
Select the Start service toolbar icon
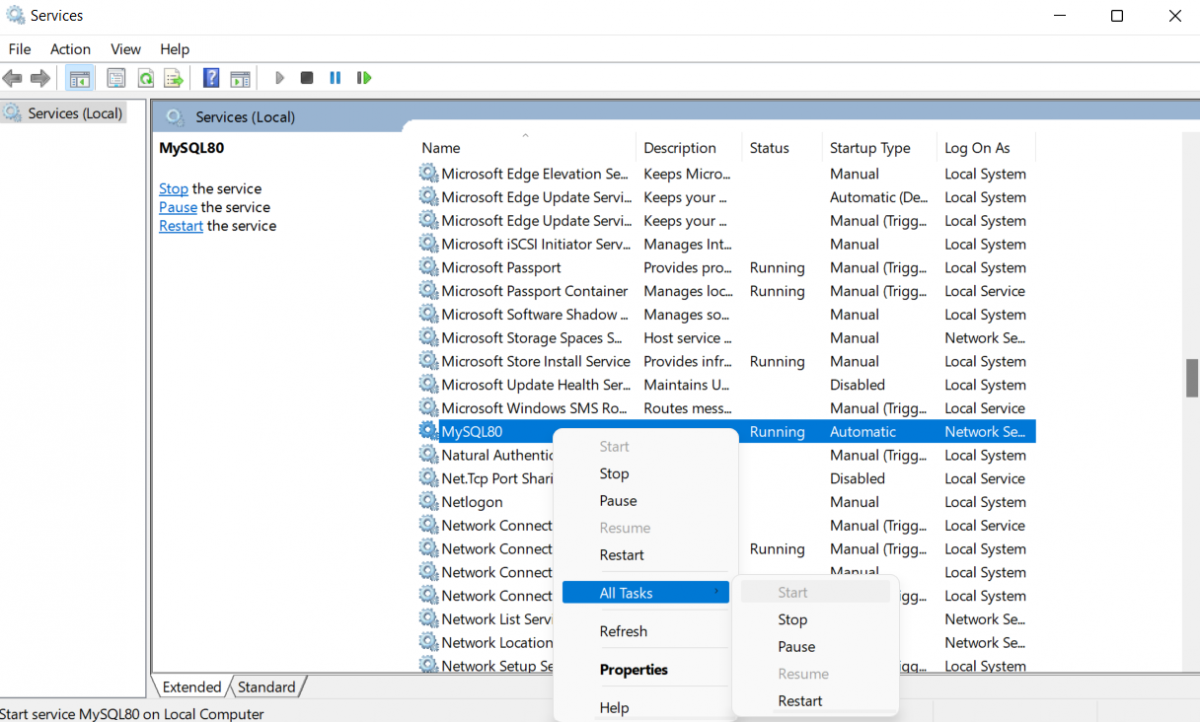[279, 77]
